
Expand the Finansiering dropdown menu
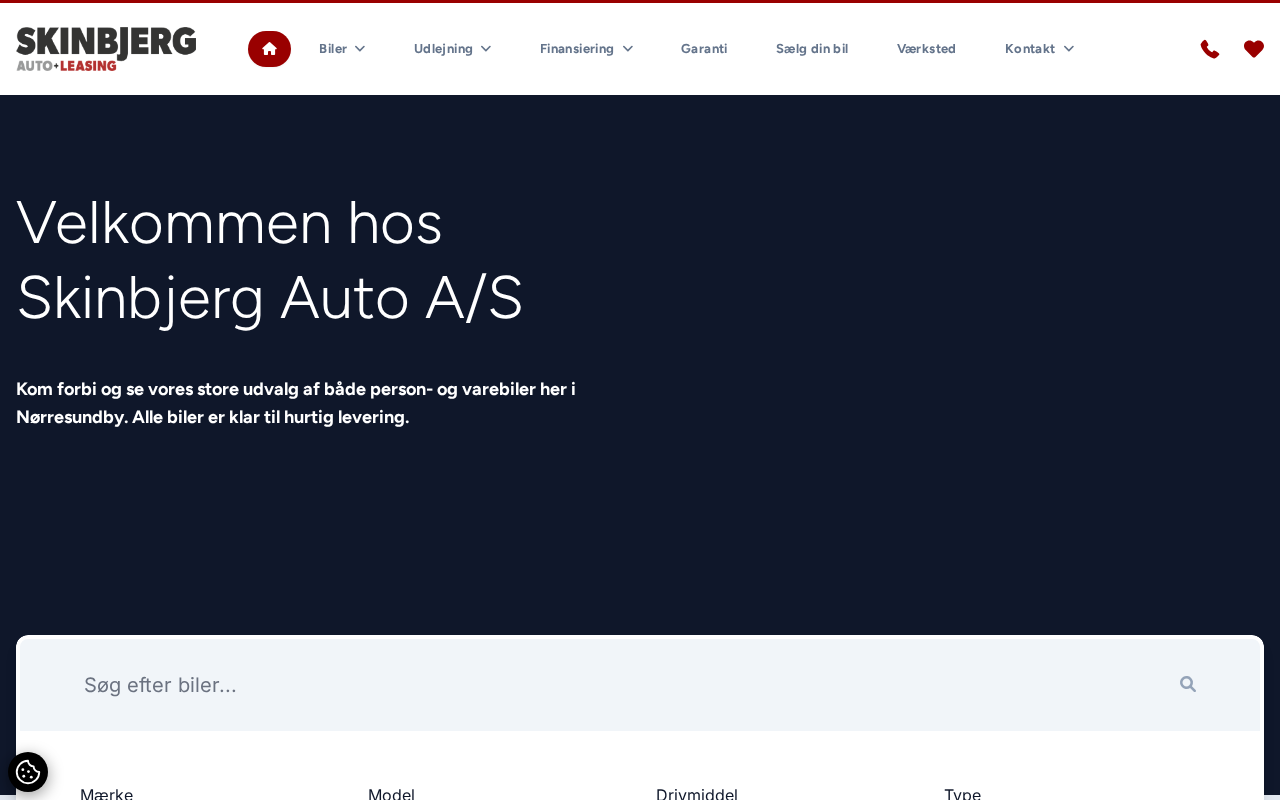pyautogui.click(x=586, y=49)
